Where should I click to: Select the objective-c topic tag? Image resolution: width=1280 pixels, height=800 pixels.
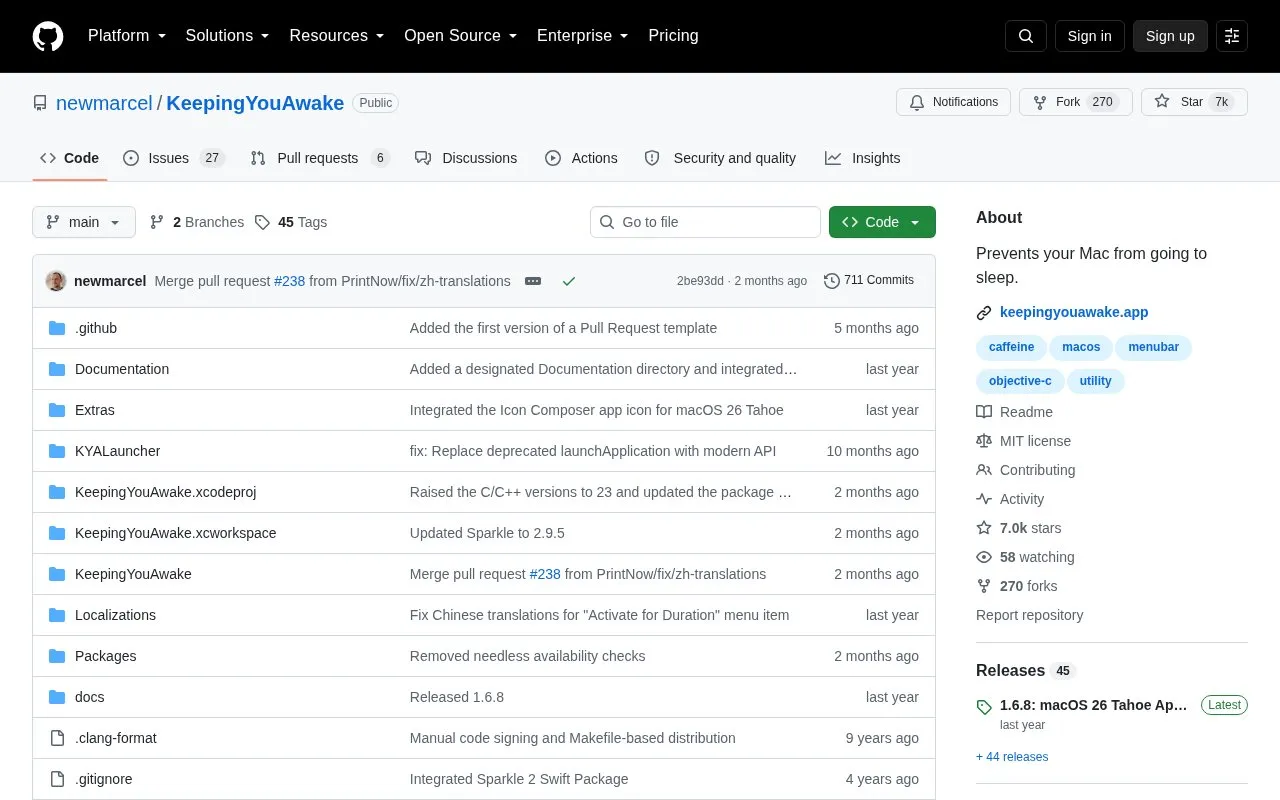1020,381
